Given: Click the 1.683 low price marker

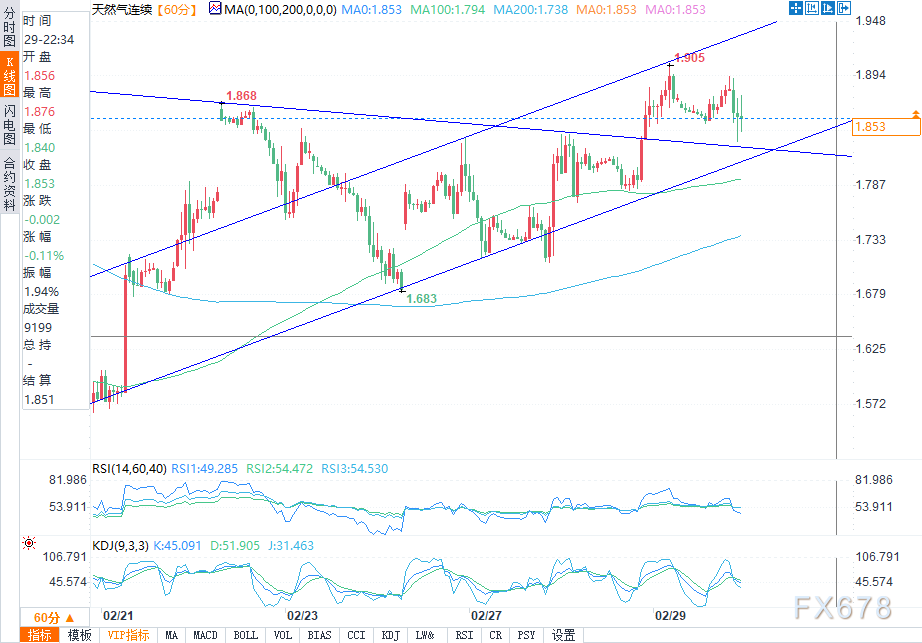Looking at the screenshot, I should coord(422,299).
